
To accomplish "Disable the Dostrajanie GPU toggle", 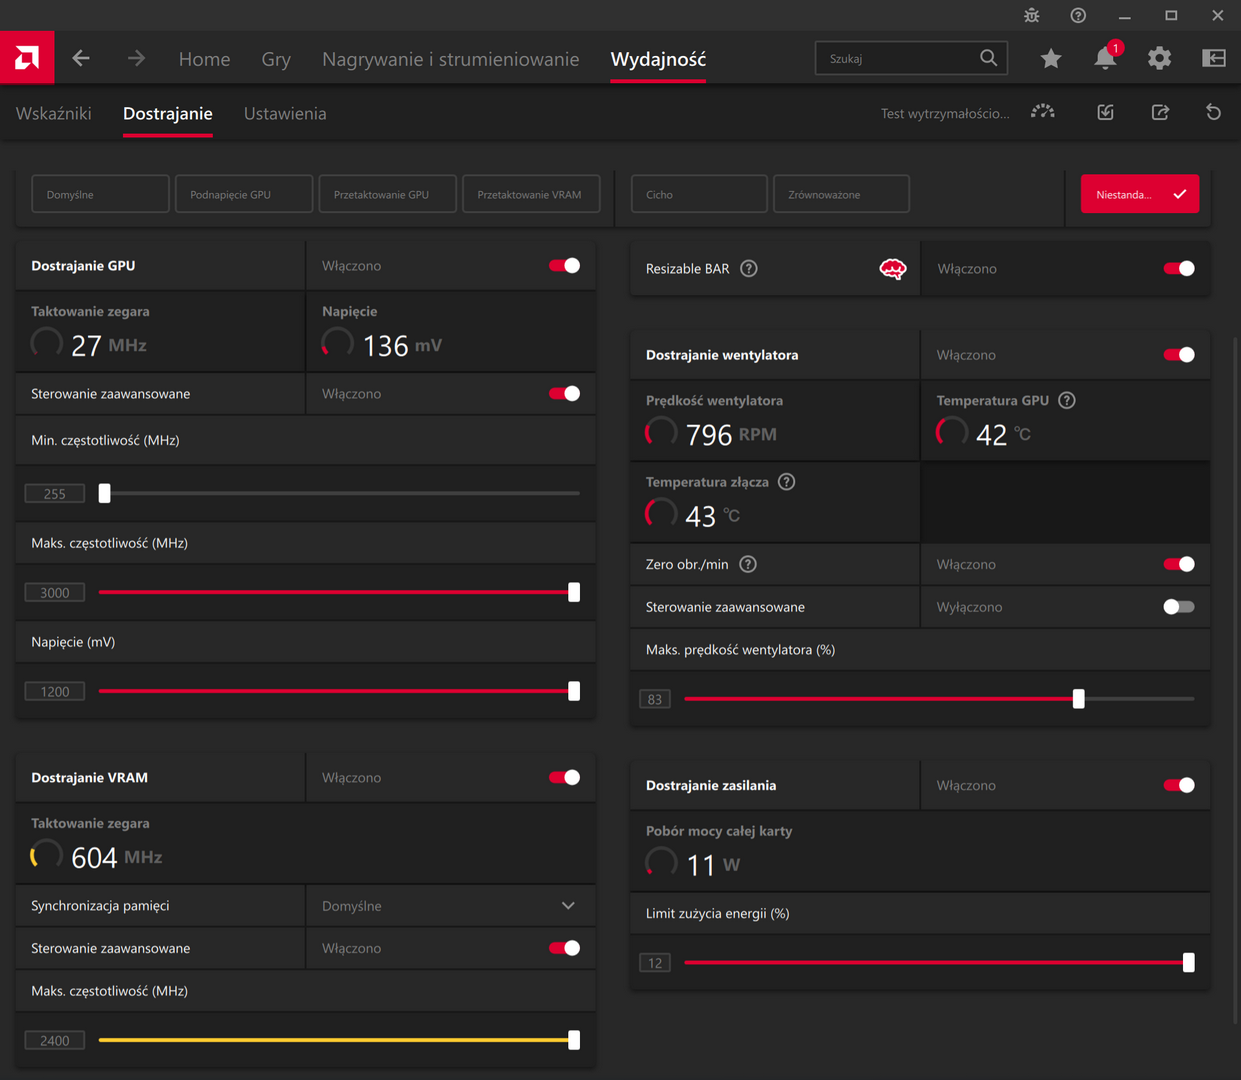I will click(x=565, y=265).
